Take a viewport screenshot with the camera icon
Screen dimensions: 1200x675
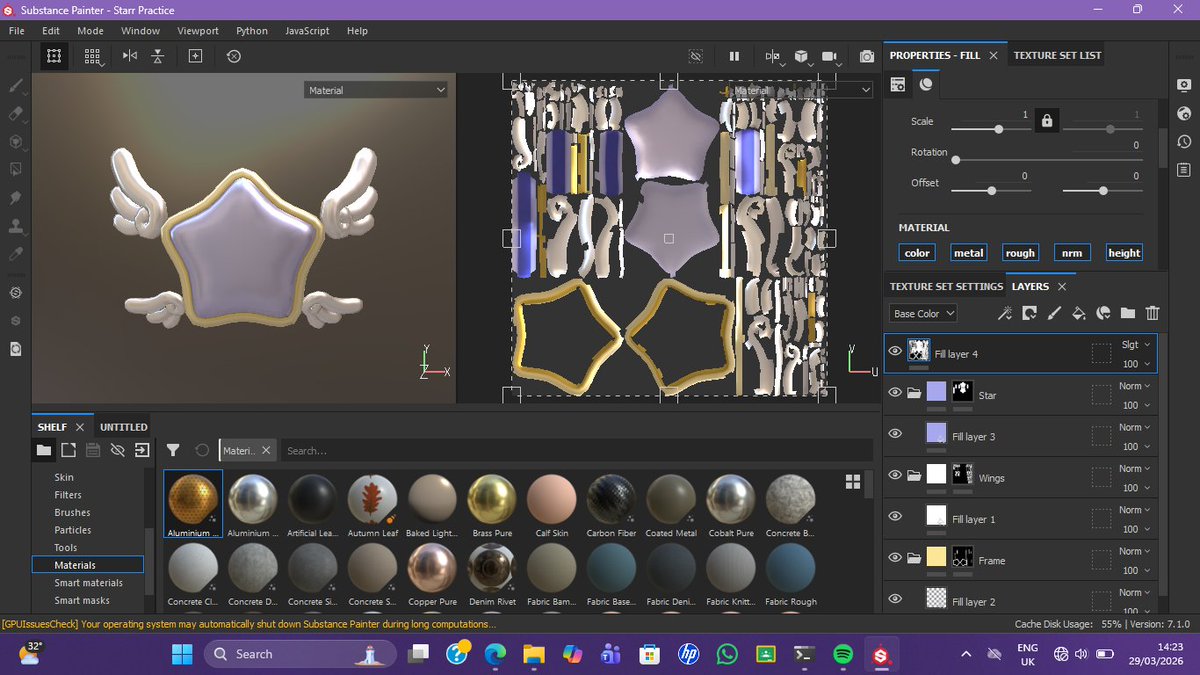[x=867, y=56]
